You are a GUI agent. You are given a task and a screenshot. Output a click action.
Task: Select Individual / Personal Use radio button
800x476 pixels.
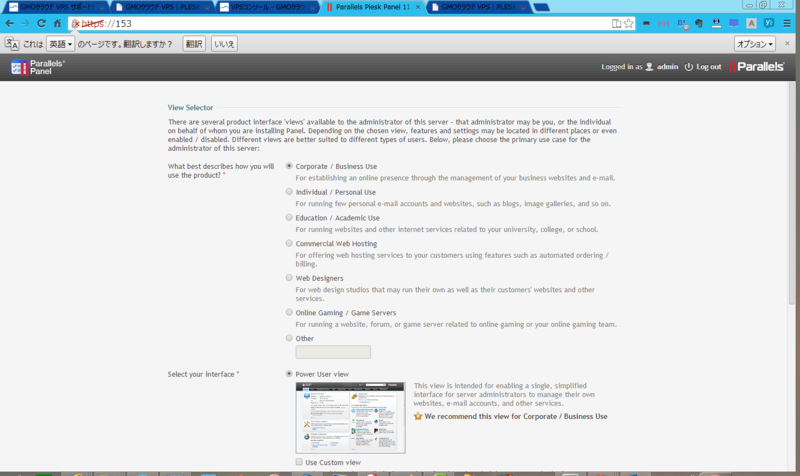289,191
